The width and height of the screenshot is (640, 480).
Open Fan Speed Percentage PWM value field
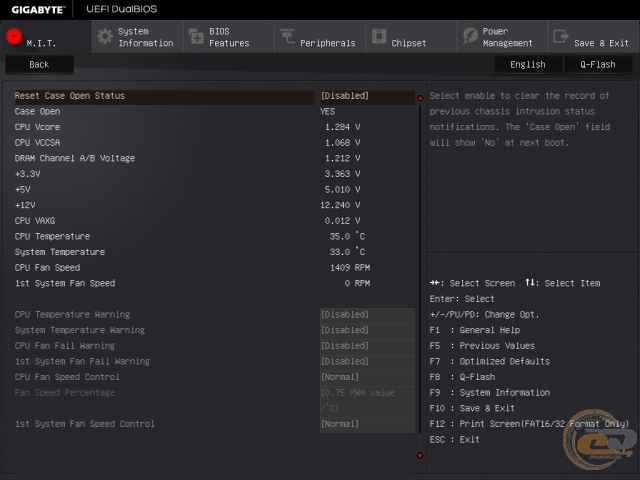click(x=367, y=400)
